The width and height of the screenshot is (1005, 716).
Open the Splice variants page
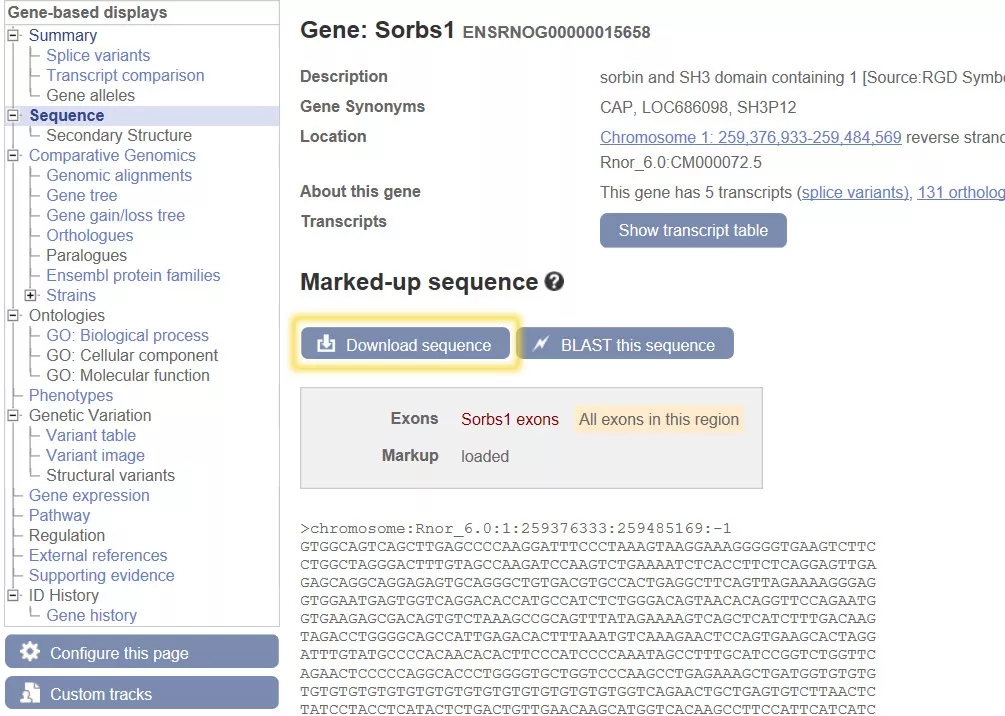click(x=98, y=55)
